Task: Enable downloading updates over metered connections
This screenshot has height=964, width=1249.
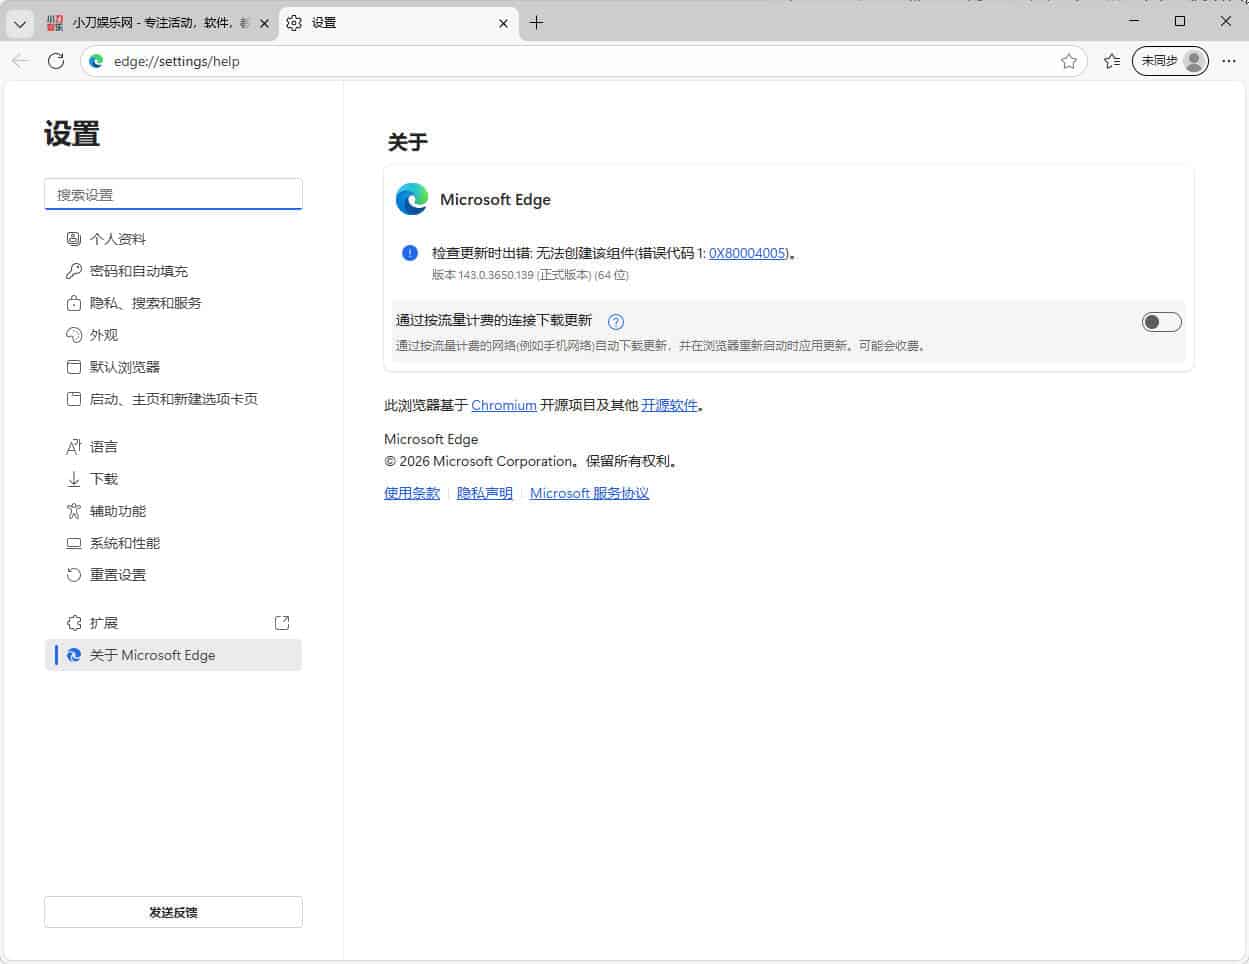Action: [1161, 322]
